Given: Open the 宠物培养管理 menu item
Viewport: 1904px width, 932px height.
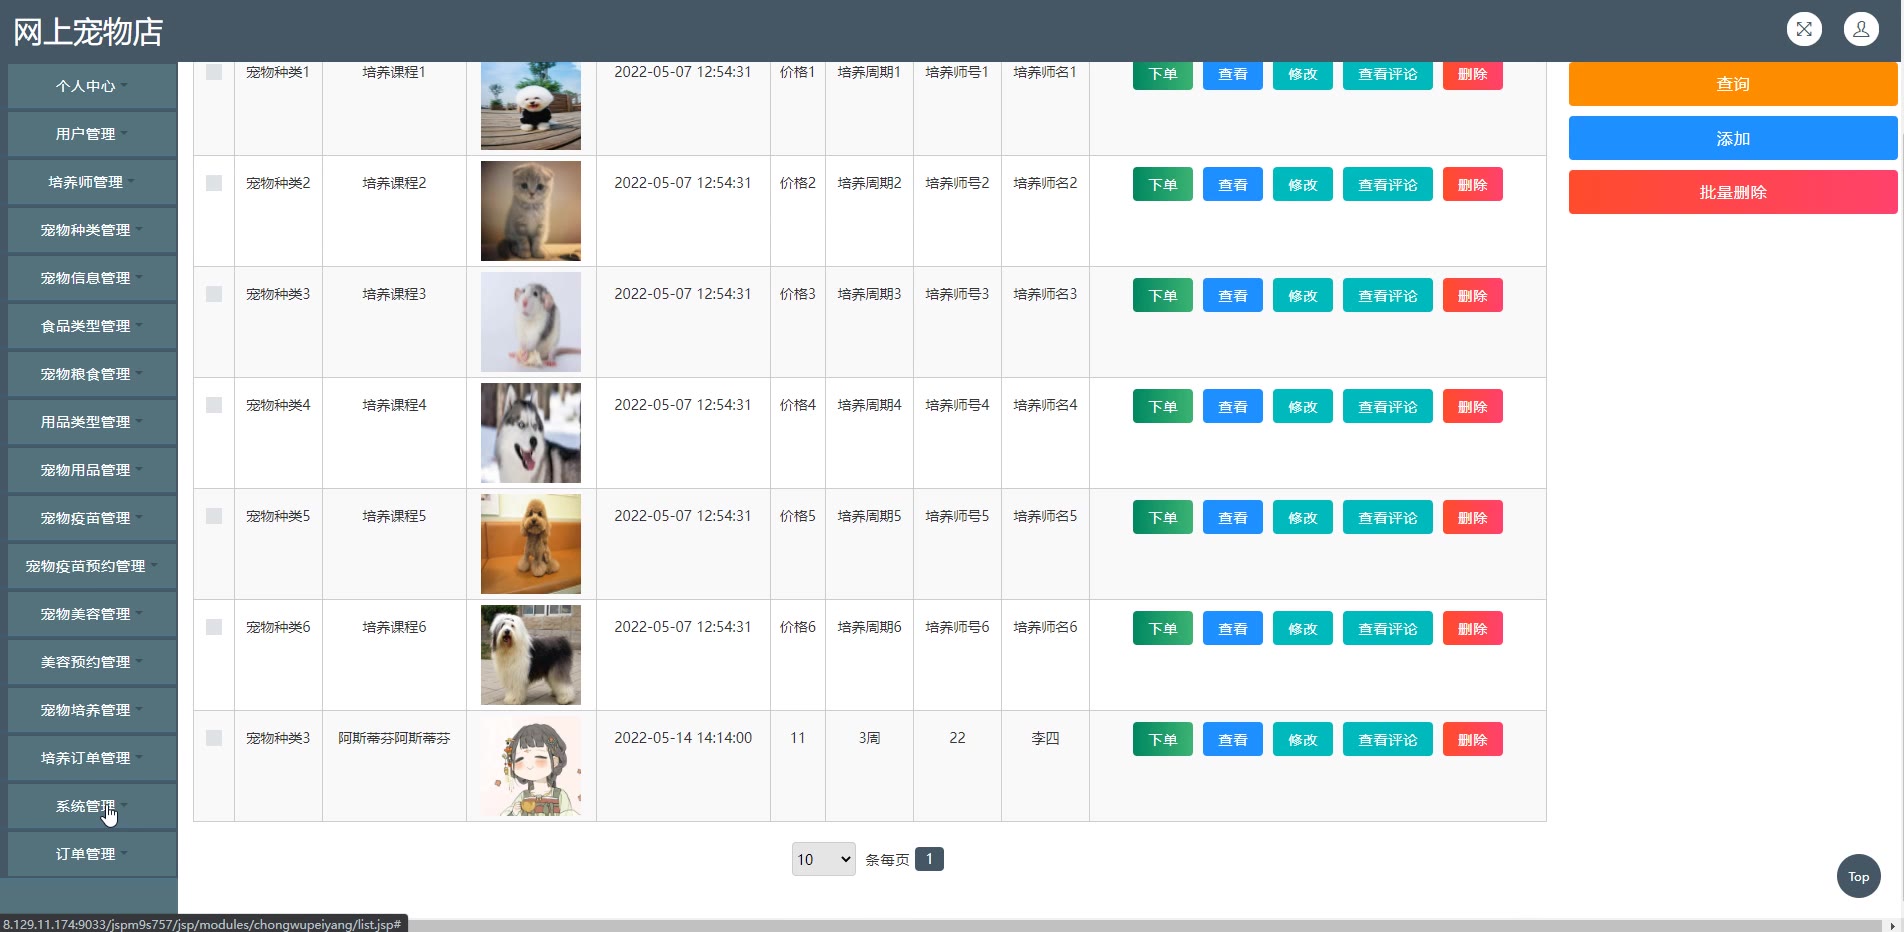Looking at the screenshot, I should tap(92, 710).
